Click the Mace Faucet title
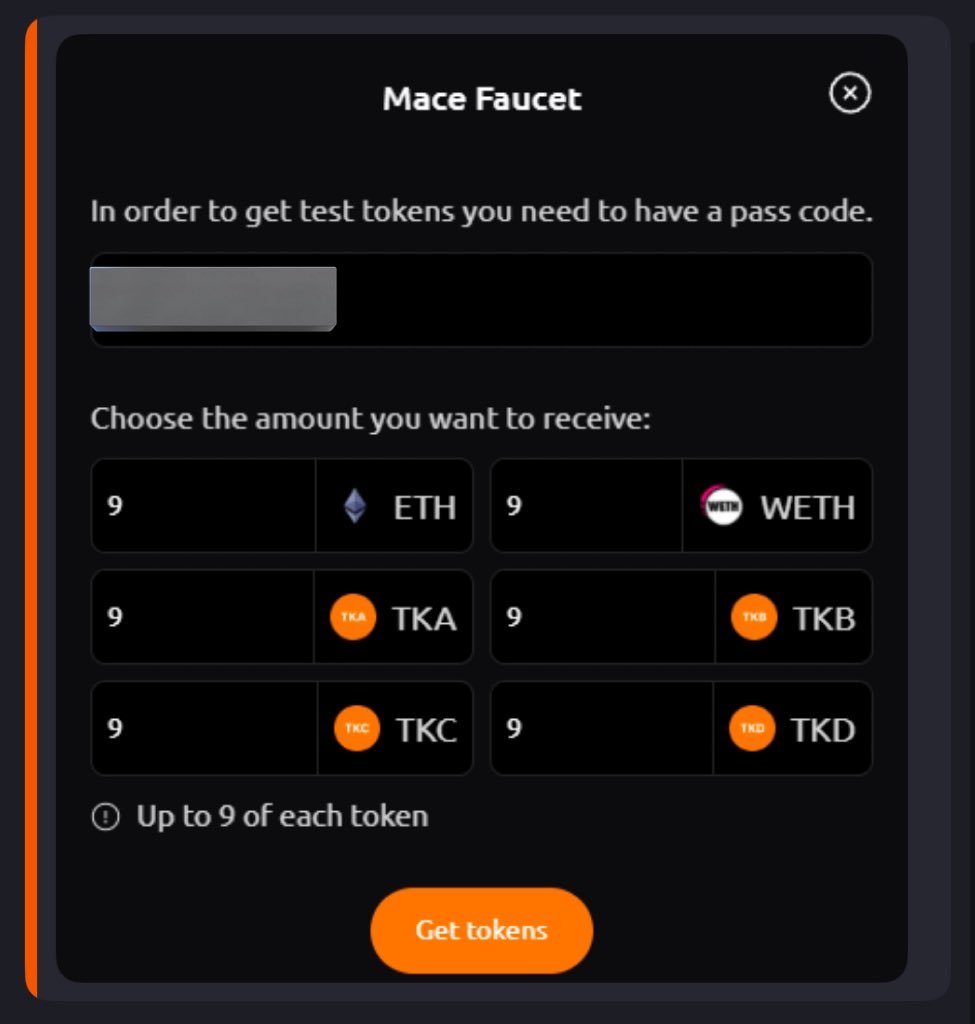 482,99
